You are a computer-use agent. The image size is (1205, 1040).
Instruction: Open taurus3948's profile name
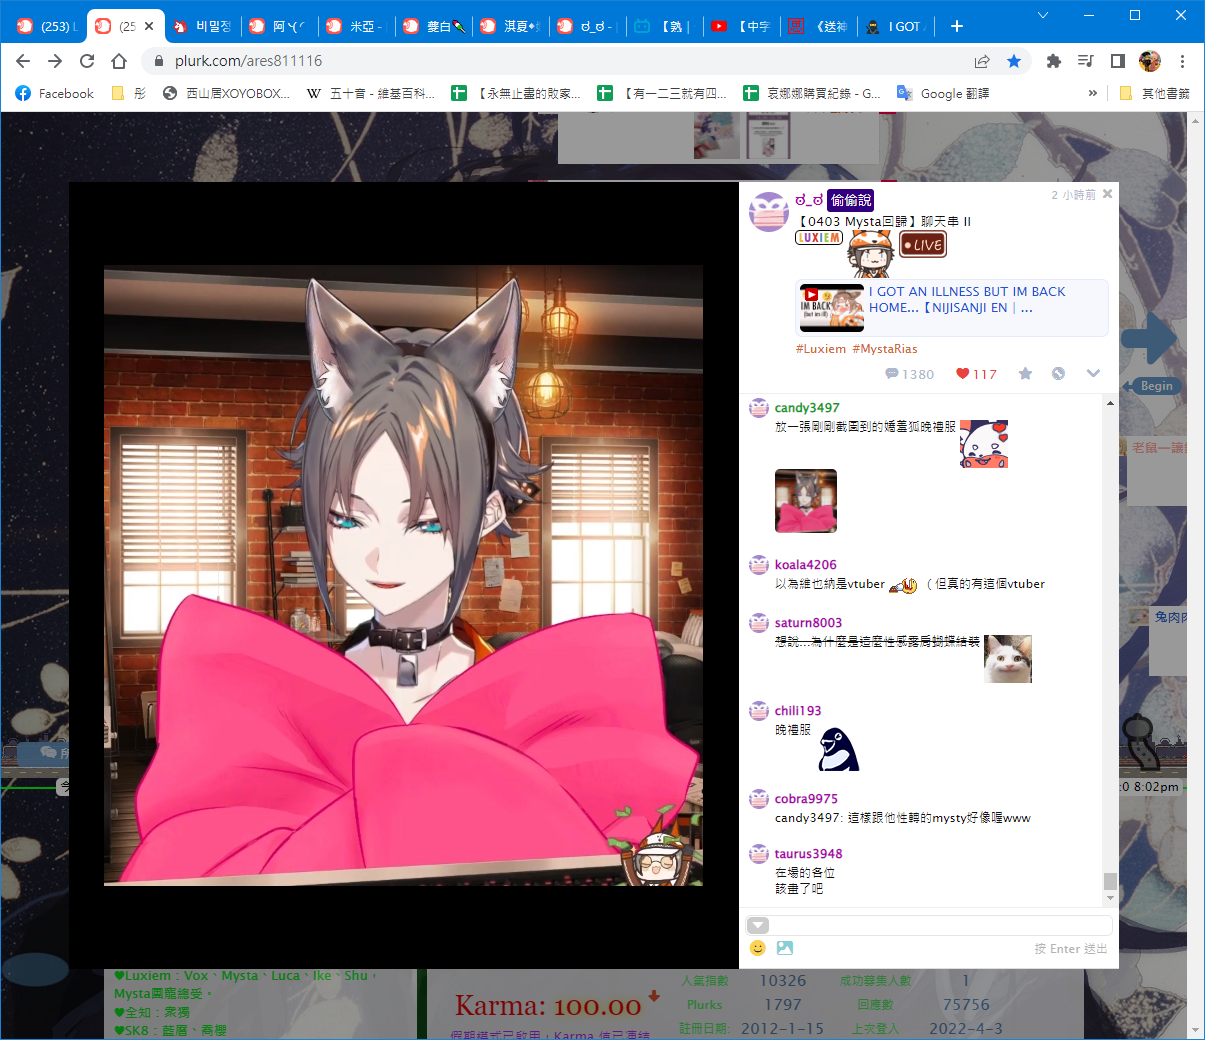(808, 854)
